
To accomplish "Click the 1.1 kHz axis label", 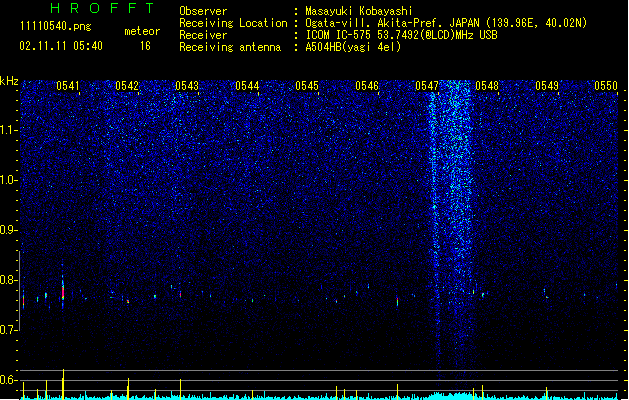I will 9,130.
